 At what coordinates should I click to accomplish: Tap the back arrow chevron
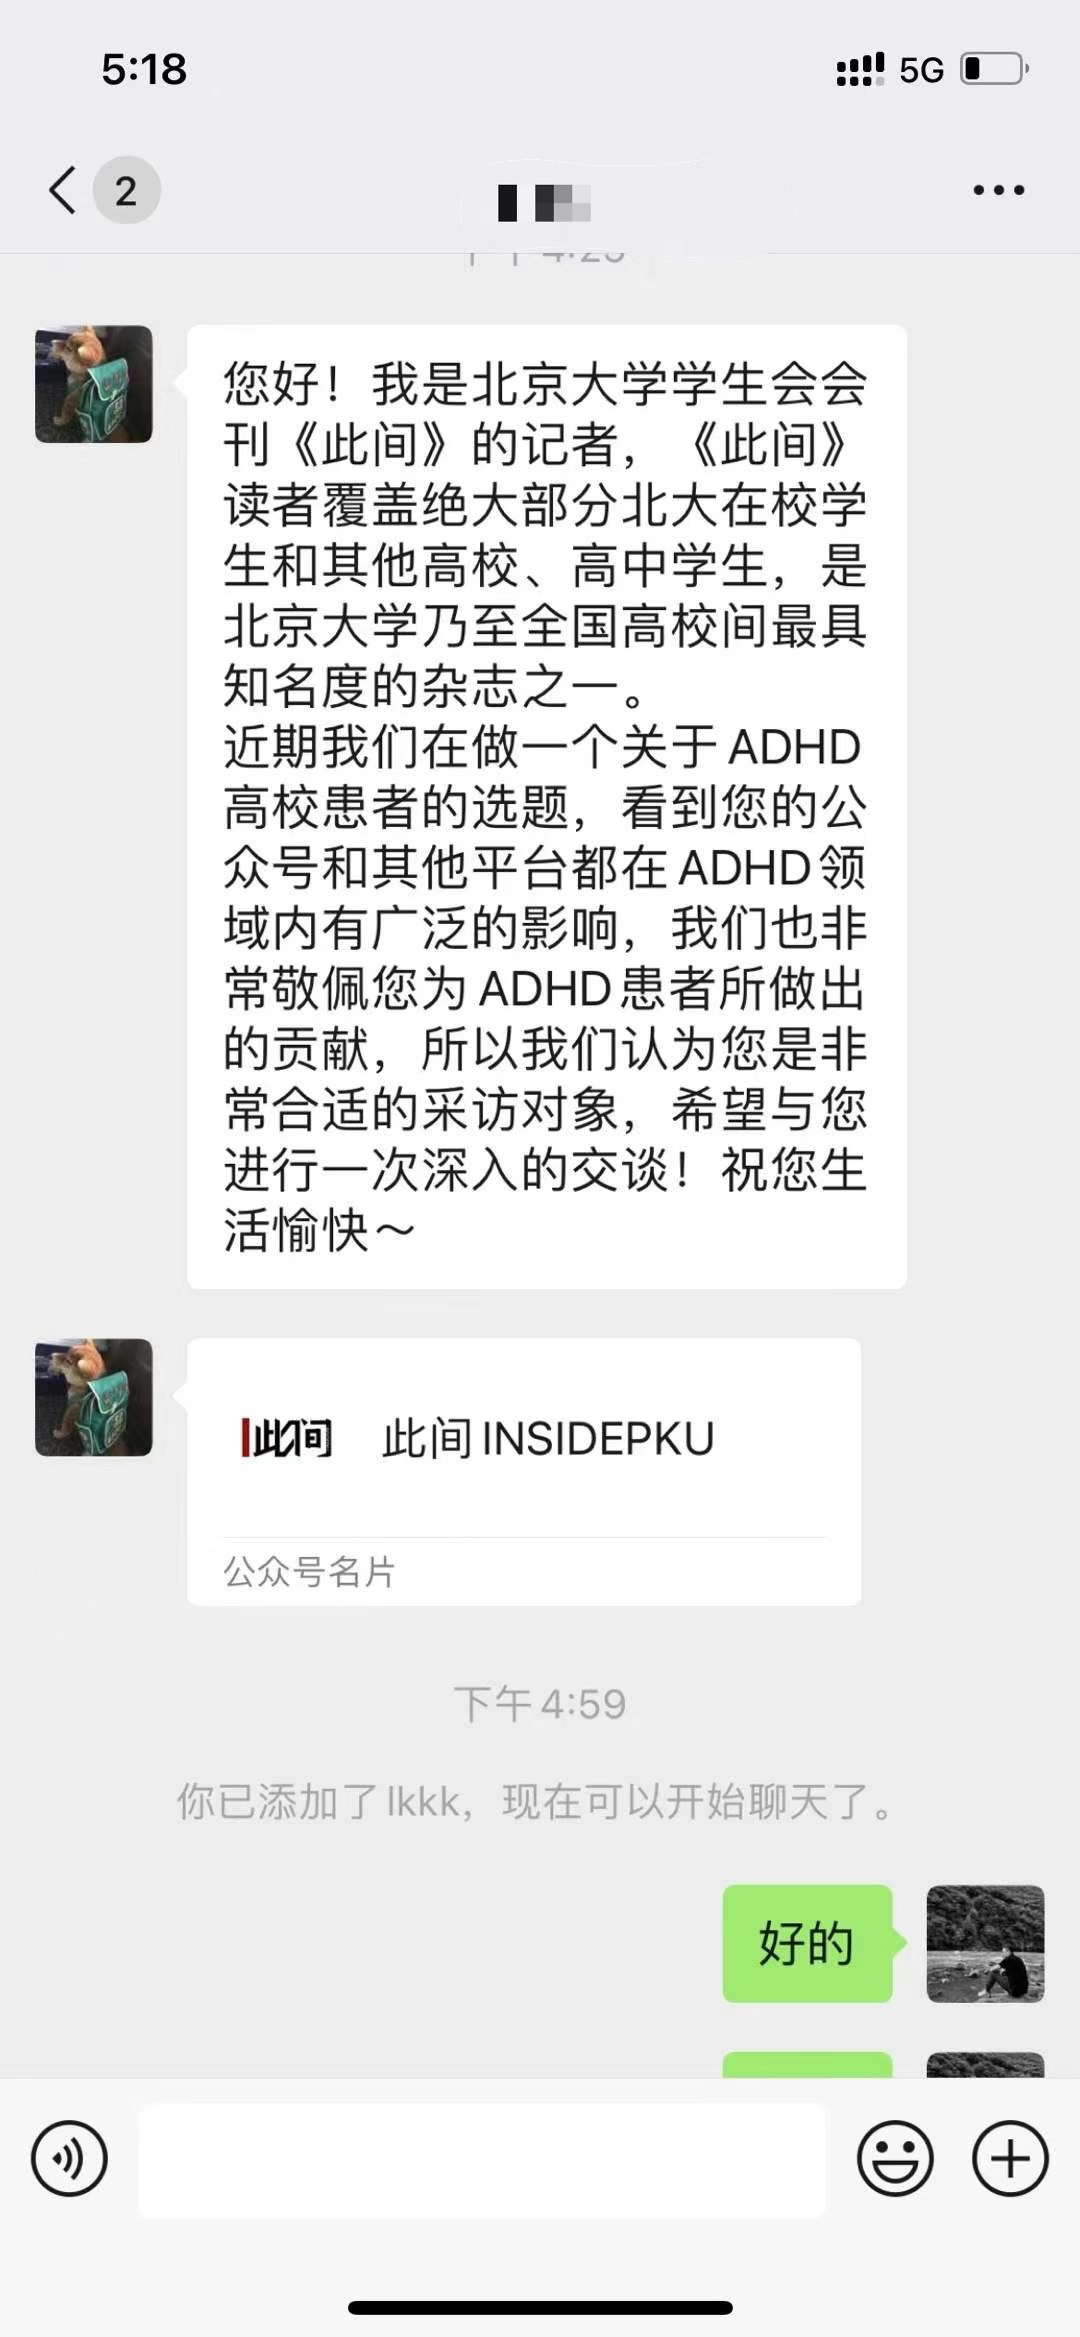[62, 190]
